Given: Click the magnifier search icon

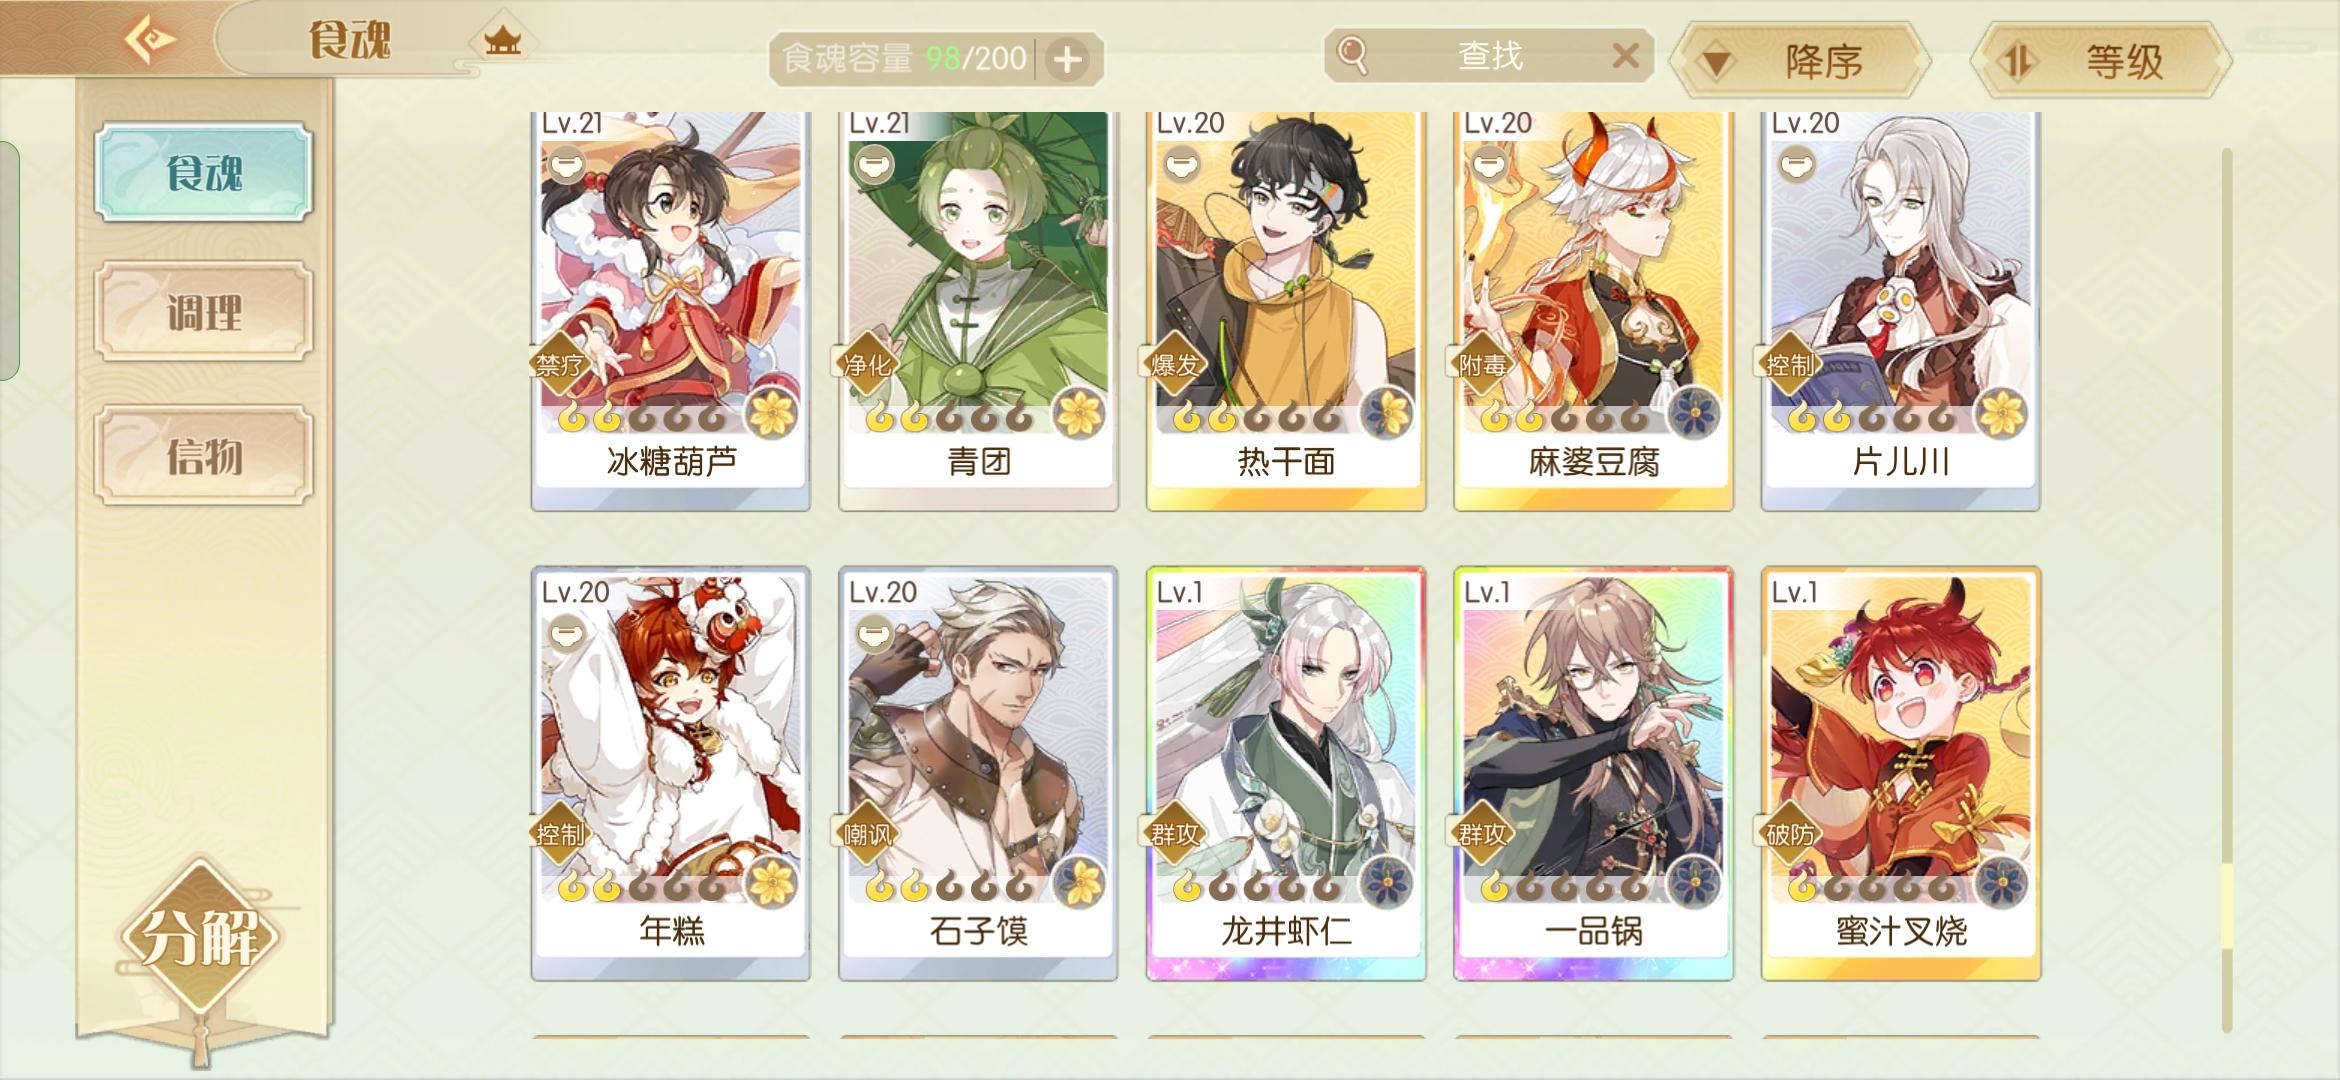Looking at the screenshot, I should [1352, 55].
